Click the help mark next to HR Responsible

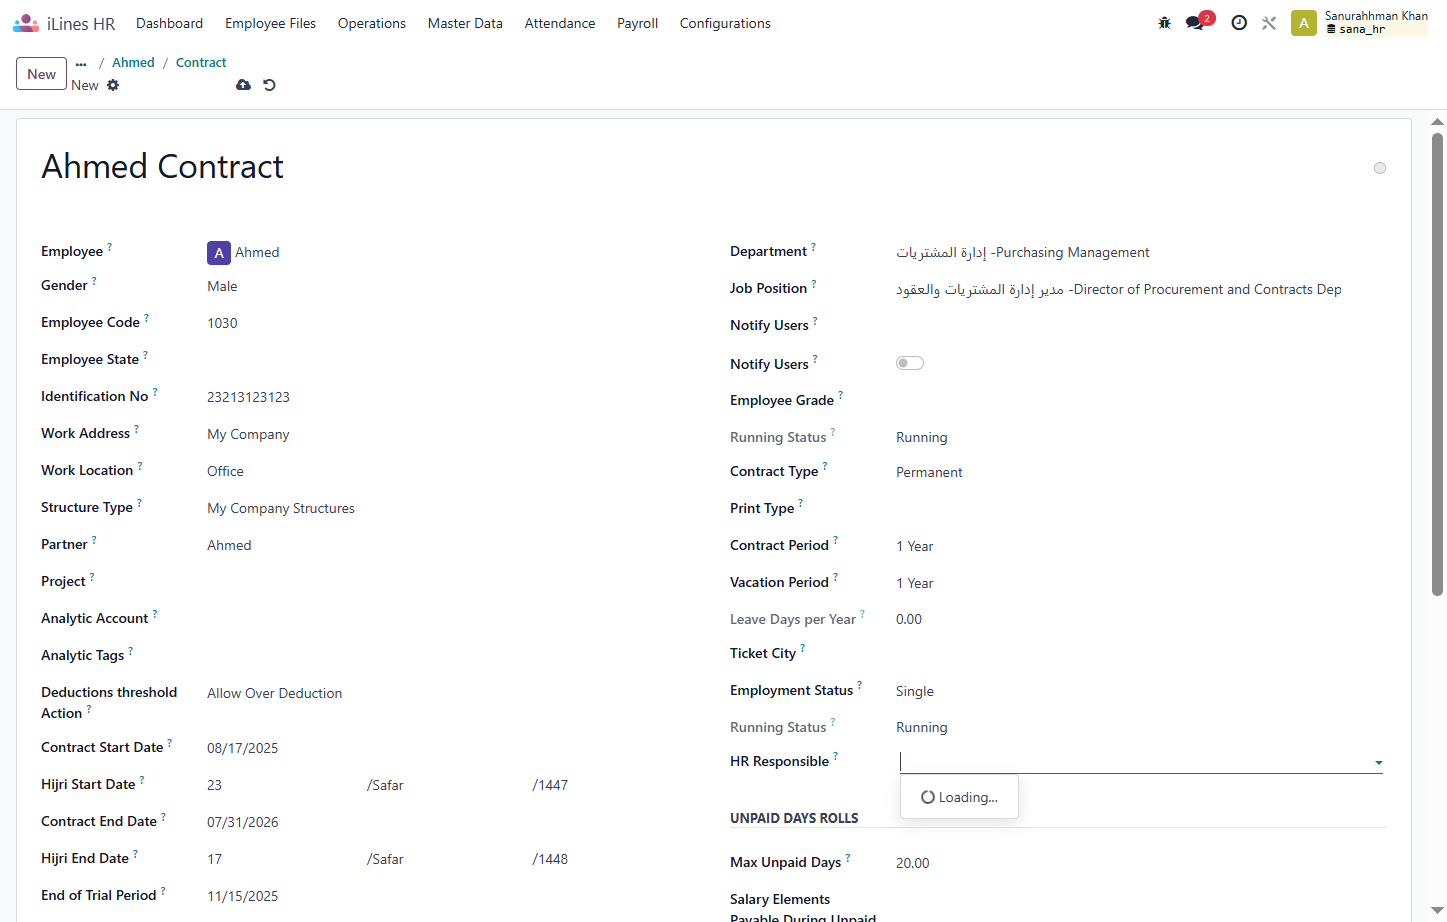coord(836,756)
